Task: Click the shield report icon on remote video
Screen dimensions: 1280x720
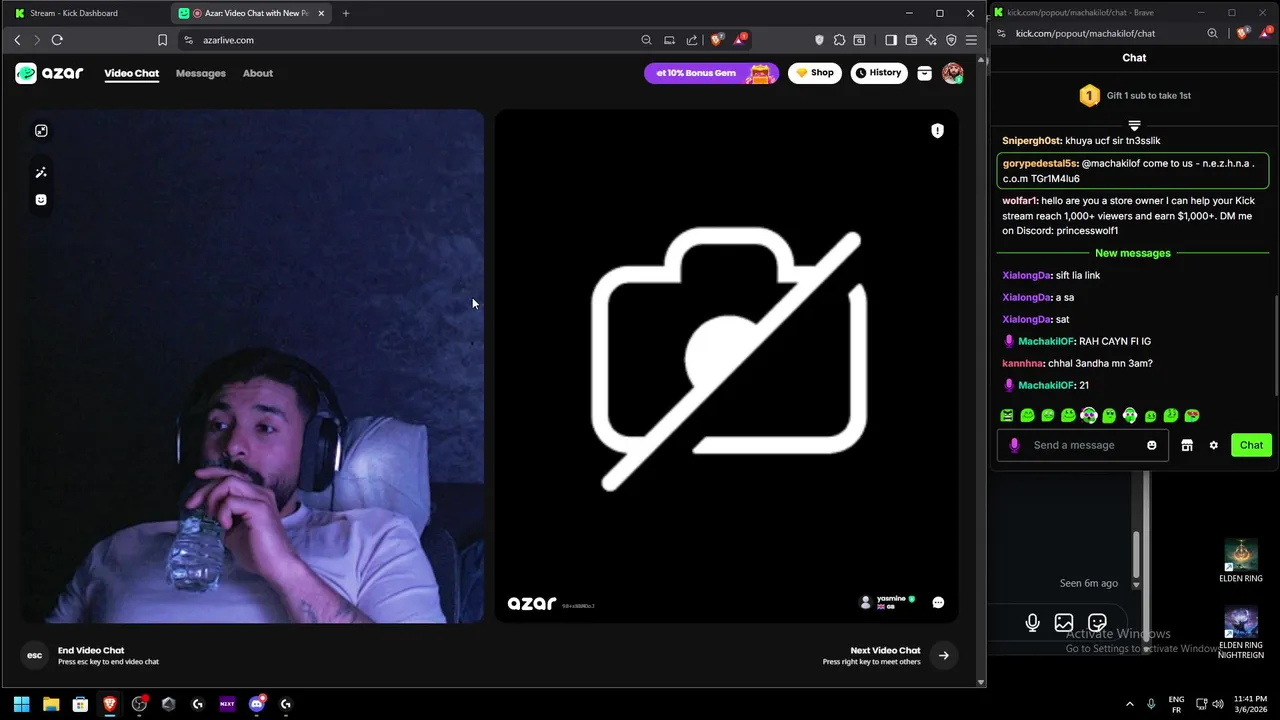Action: (x=937, y=131)
